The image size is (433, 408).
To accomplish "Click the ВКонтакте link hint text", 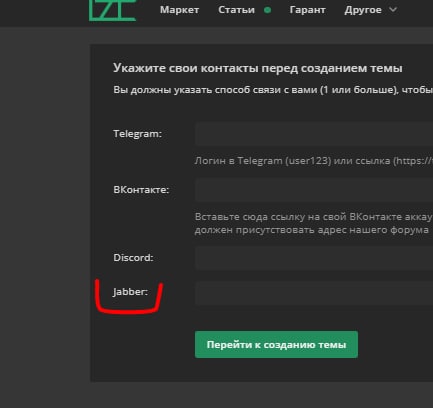I will tap(314, 223).
